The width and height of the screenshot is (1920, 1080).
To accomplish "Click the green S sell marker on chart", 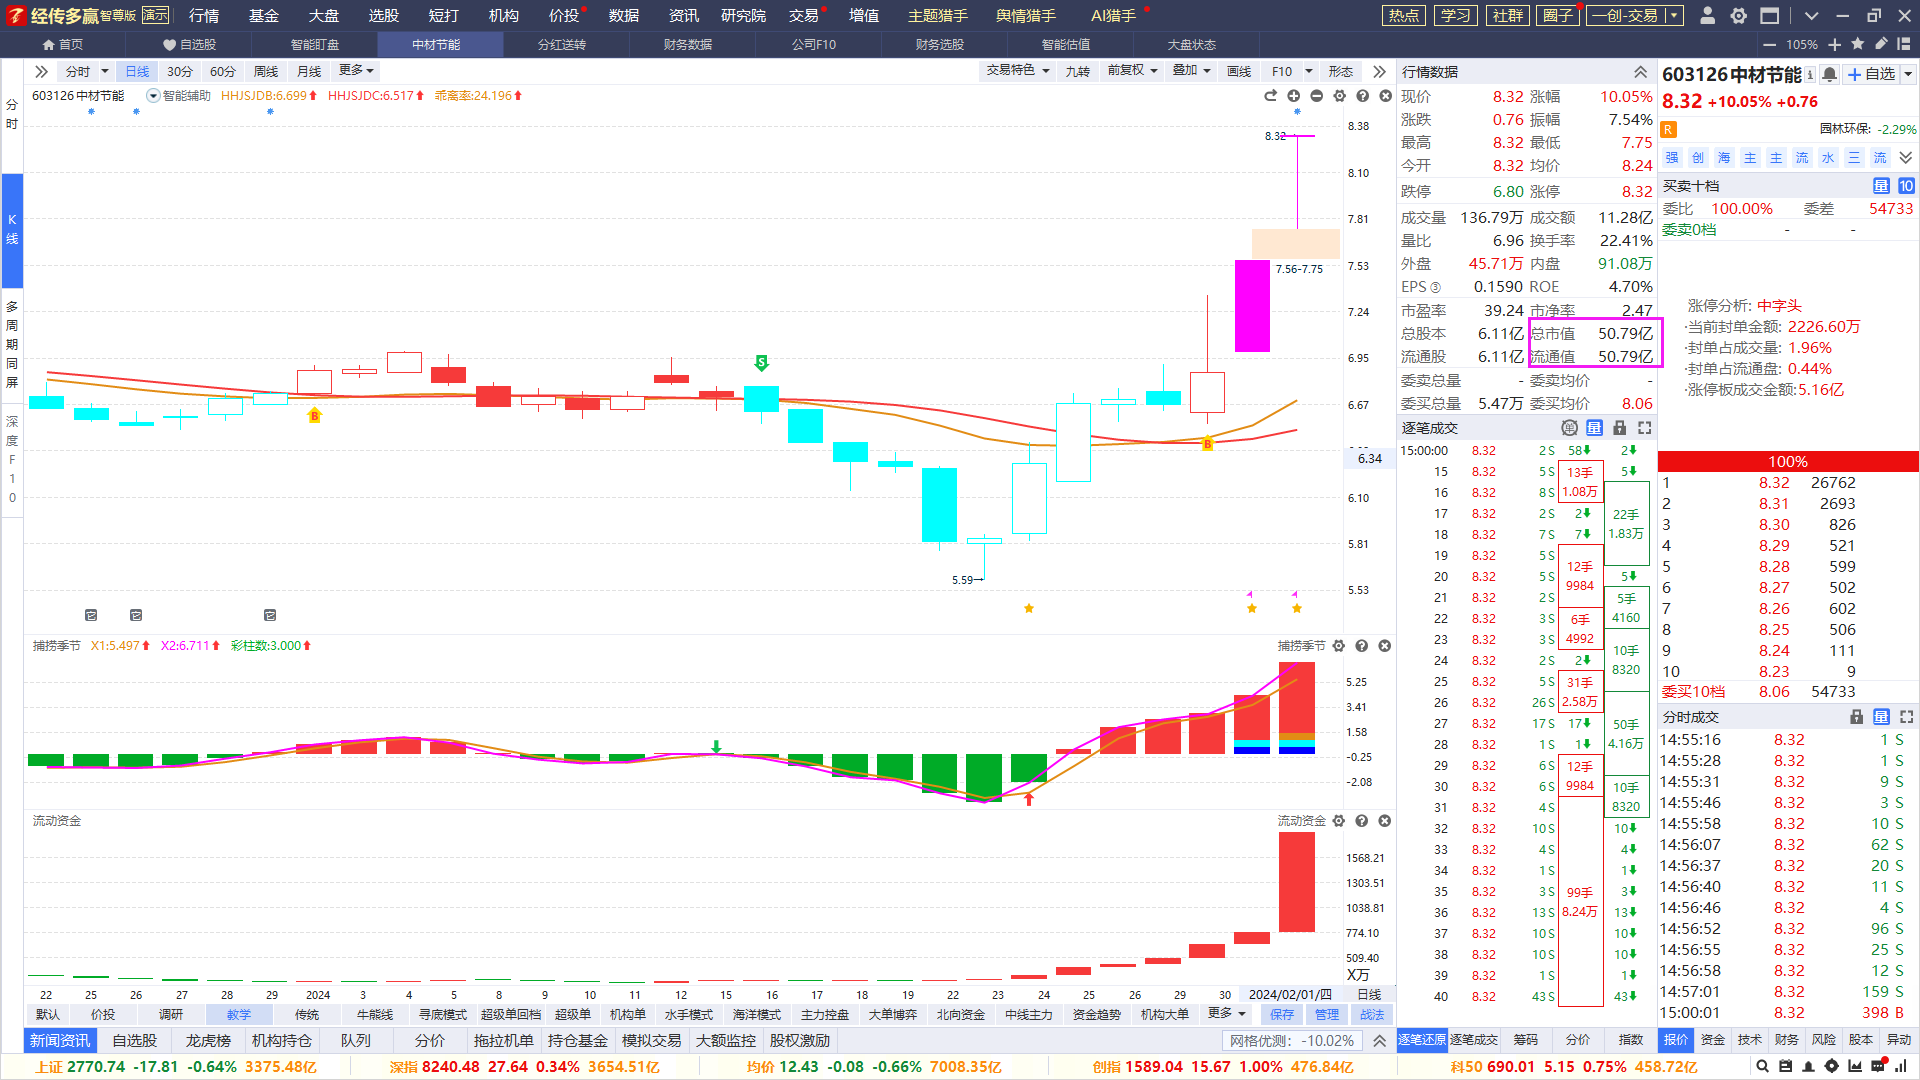I will click(x=761, y=362).
